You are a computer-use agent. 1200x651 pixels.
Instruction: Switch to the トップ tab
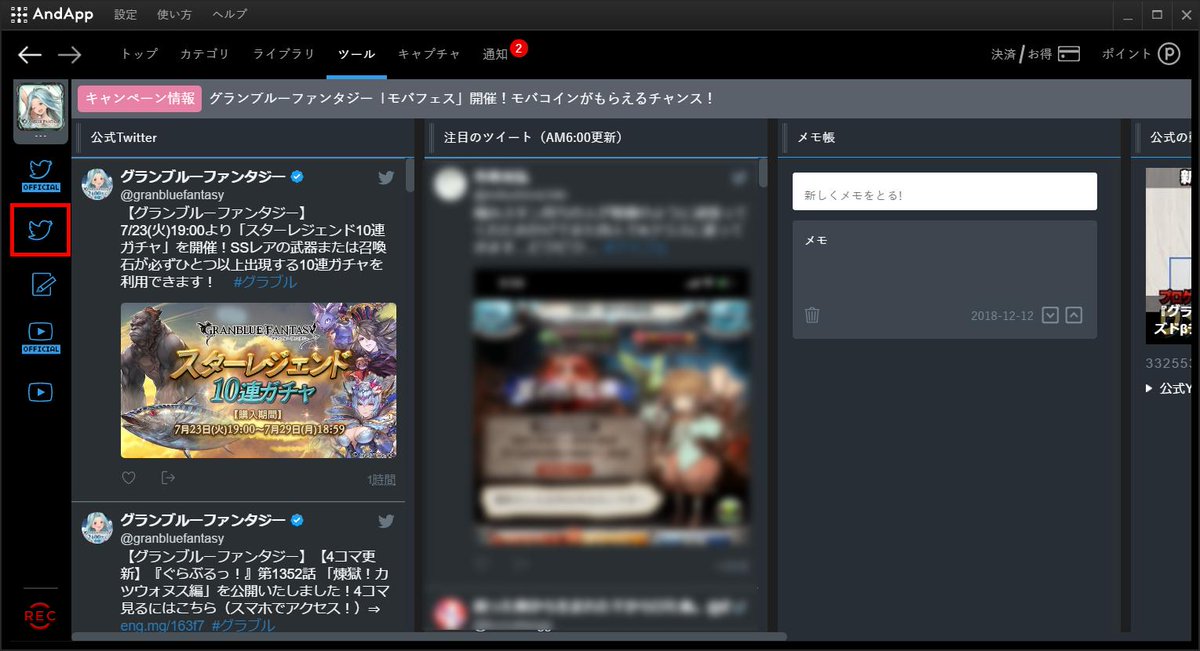(139, 54)
